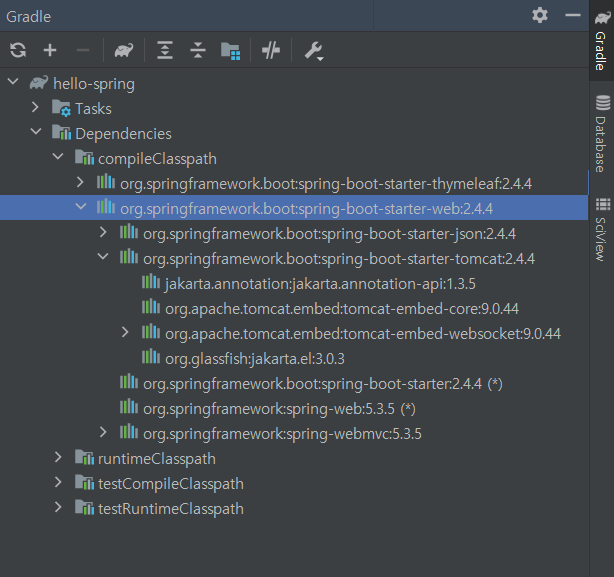Expand the testRuntimeClasspath node
Screen dimensions: 614x577
(58, 507)
